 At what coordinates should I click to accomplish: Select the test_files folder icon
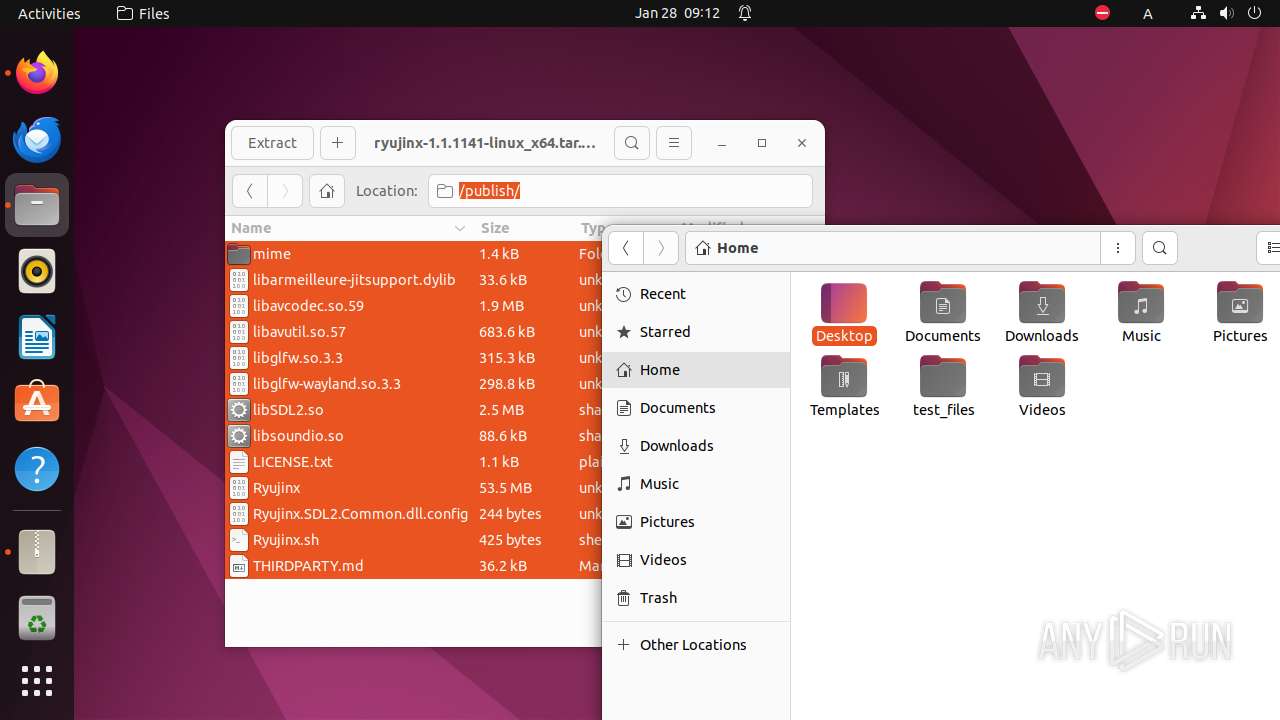[943, 387]
